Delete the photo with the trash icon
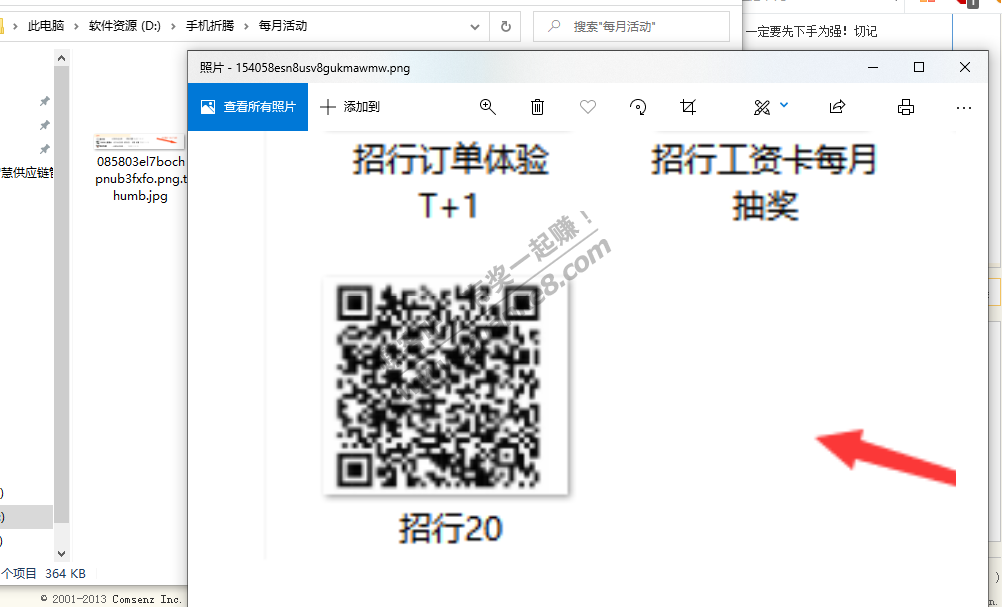This screenshot has height=607, width=1002. tap(537, 107)
